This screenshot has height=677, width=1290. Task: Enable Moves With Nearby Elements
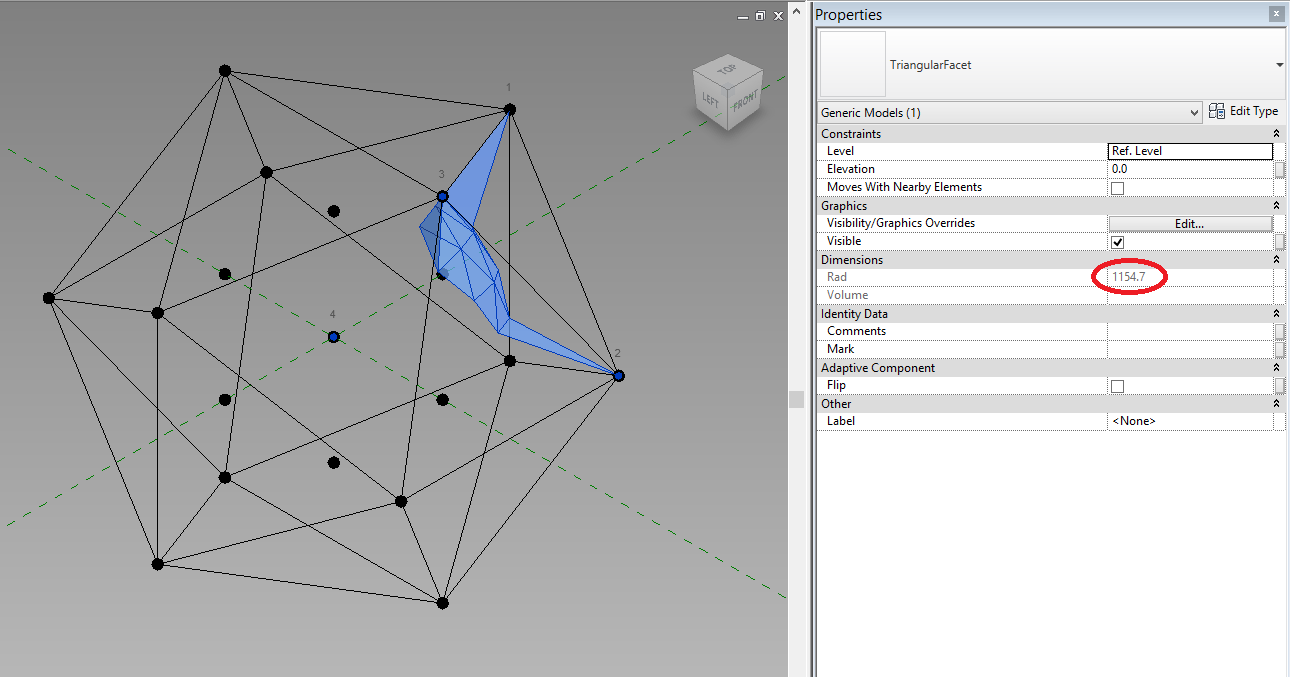coord(1117,188)
